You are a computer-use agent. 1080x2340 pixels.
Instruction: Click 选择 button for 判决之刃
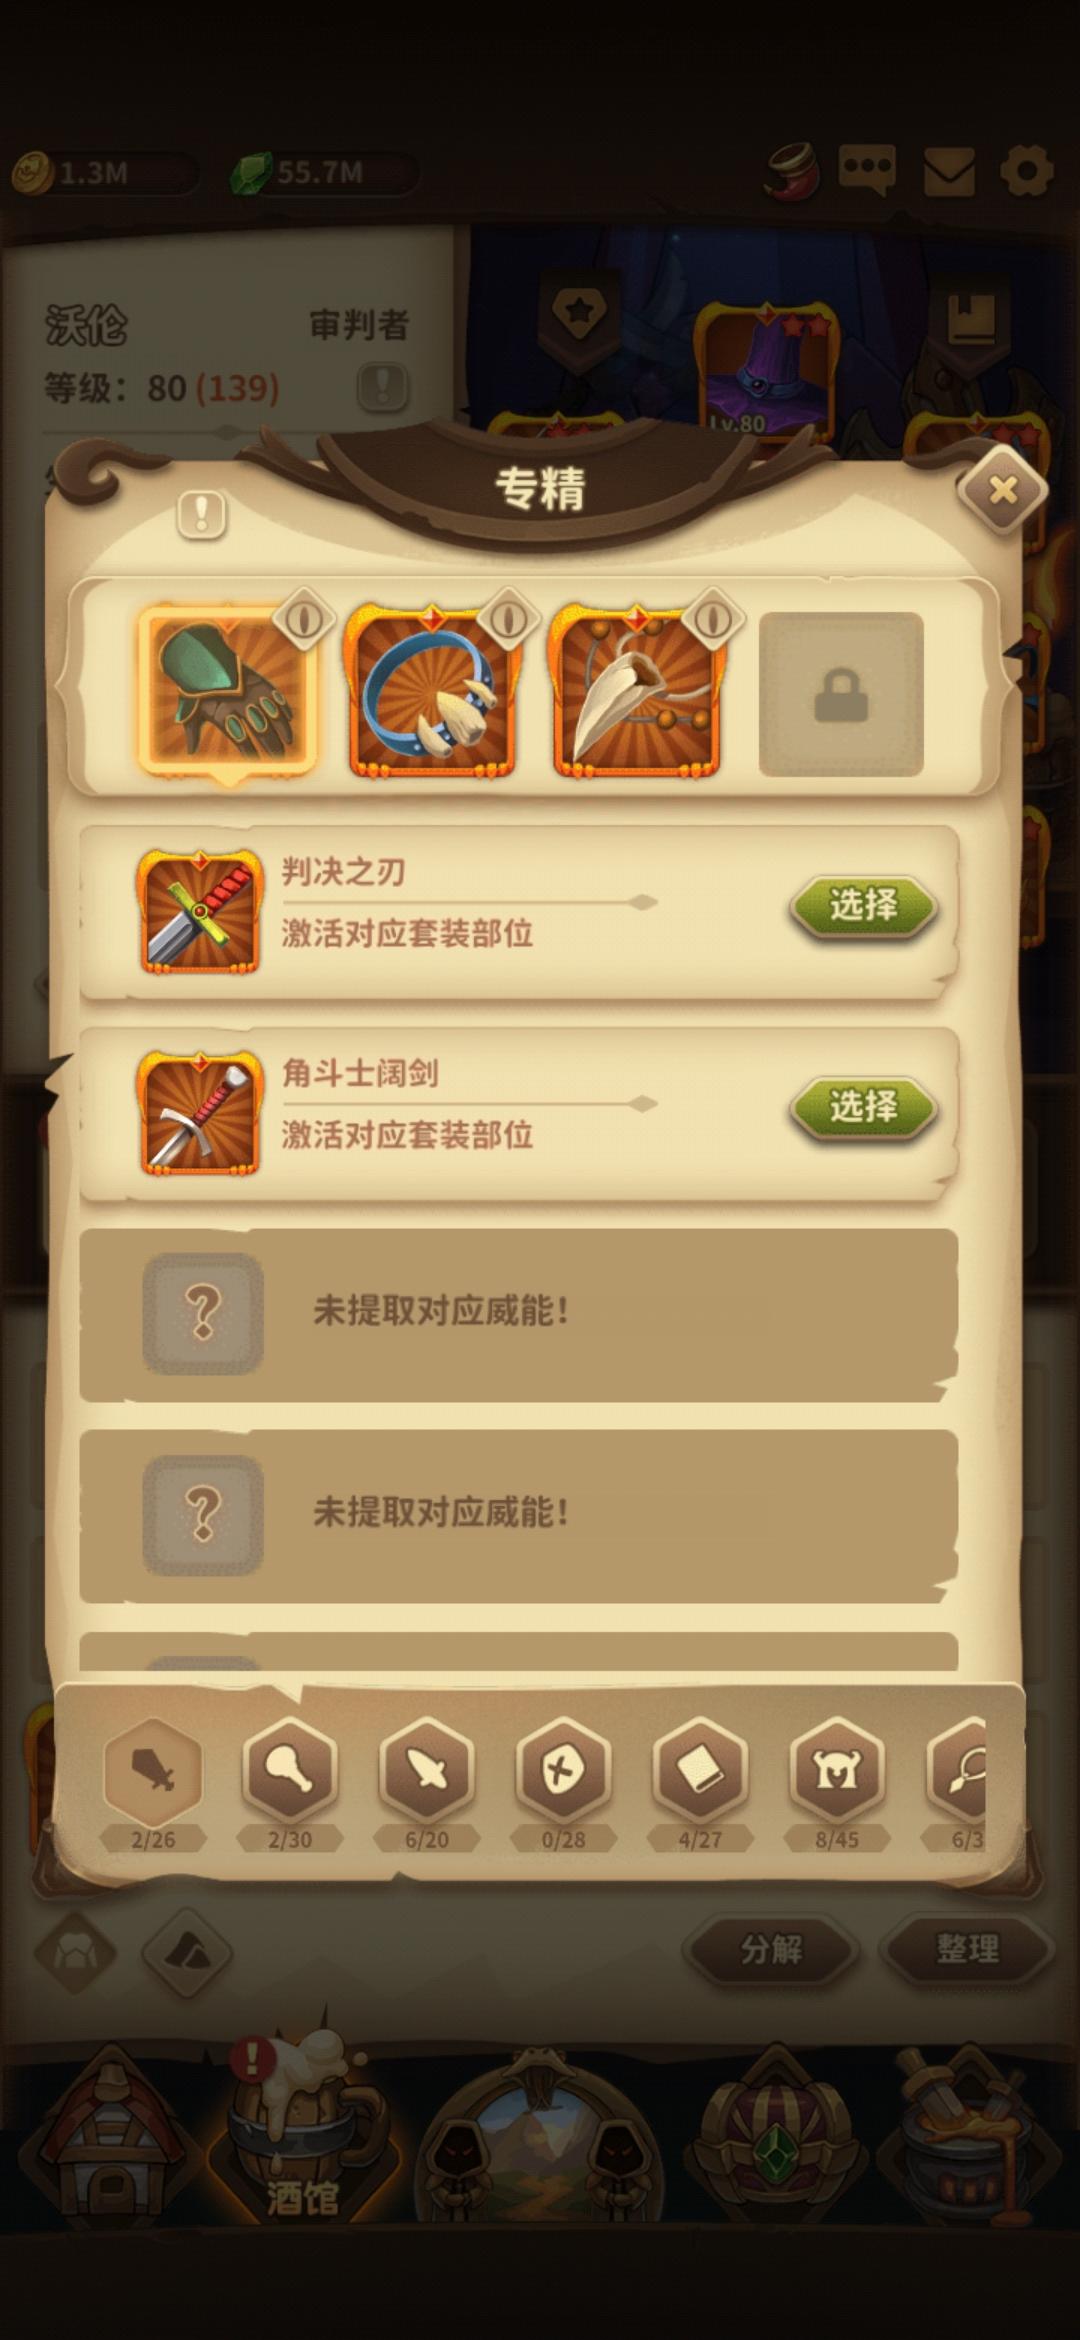pos(864,906)
